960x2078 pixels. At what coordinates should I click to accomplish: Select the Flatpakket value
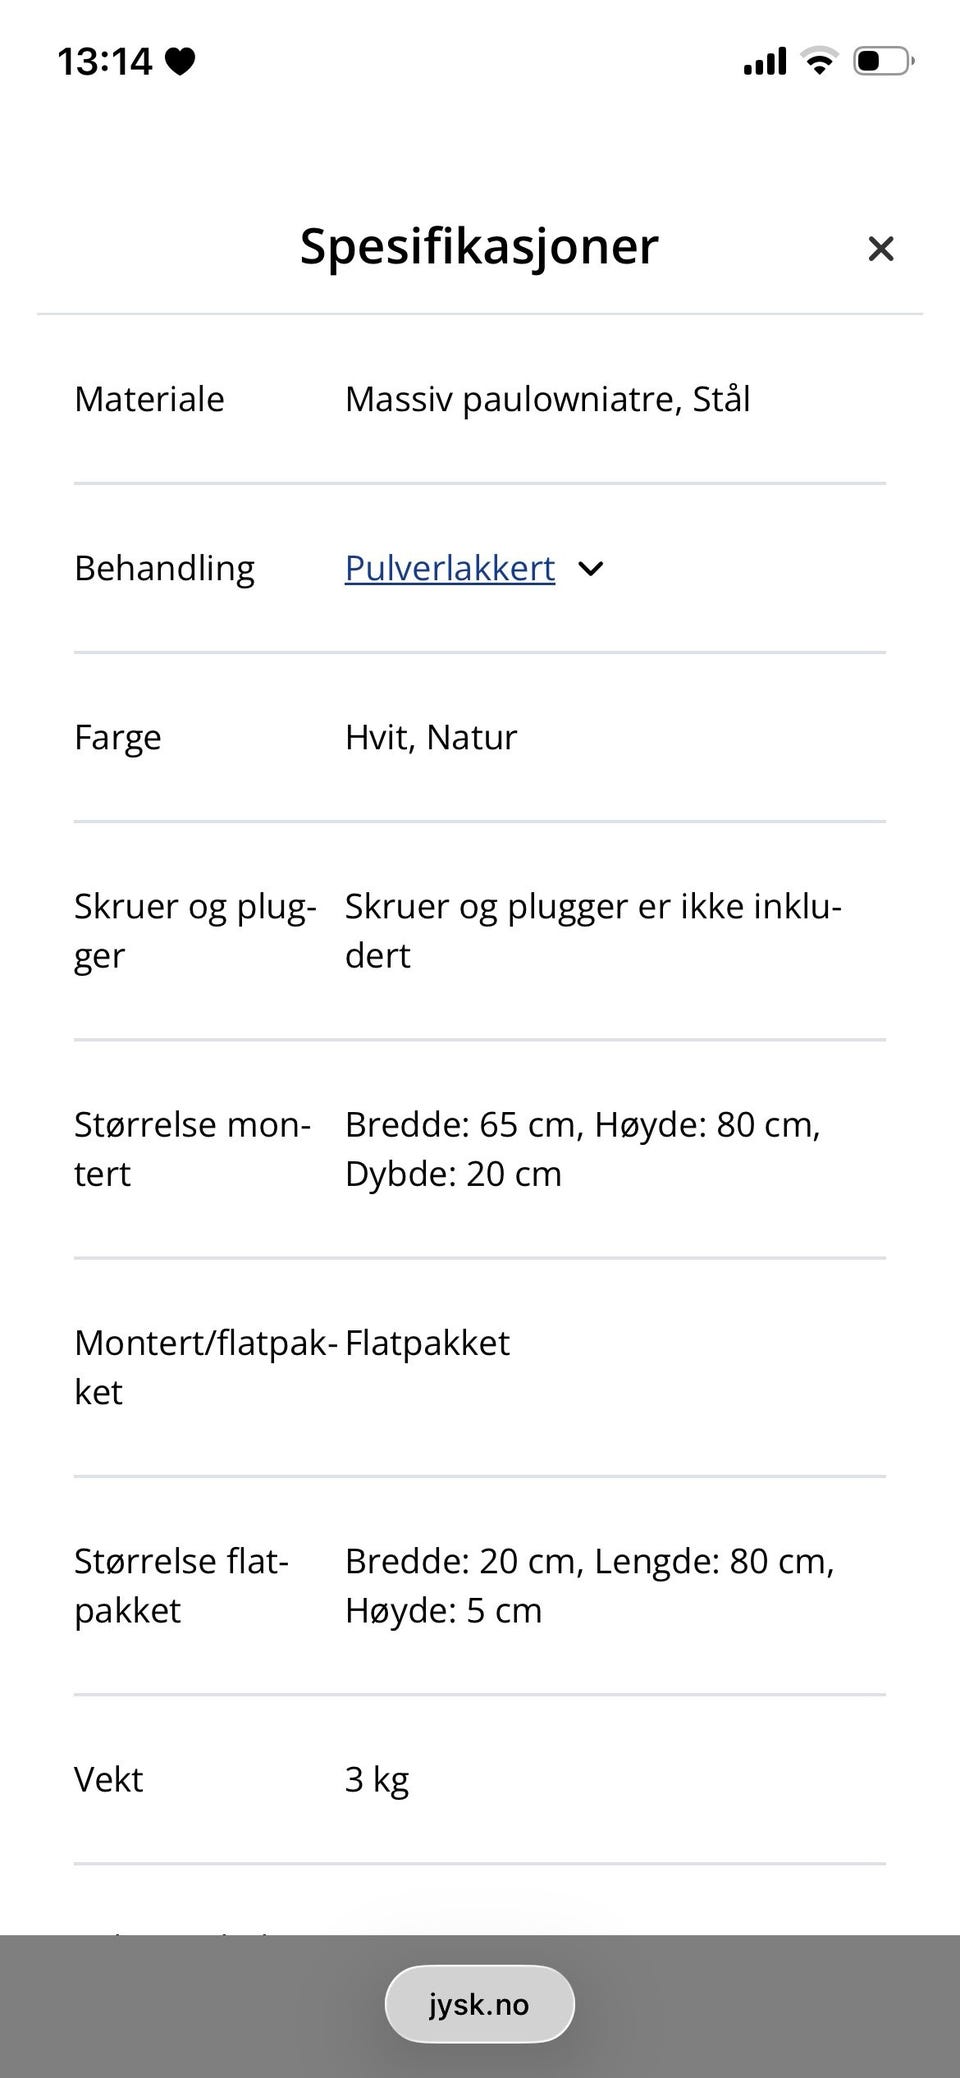[x=427, y=1343]
